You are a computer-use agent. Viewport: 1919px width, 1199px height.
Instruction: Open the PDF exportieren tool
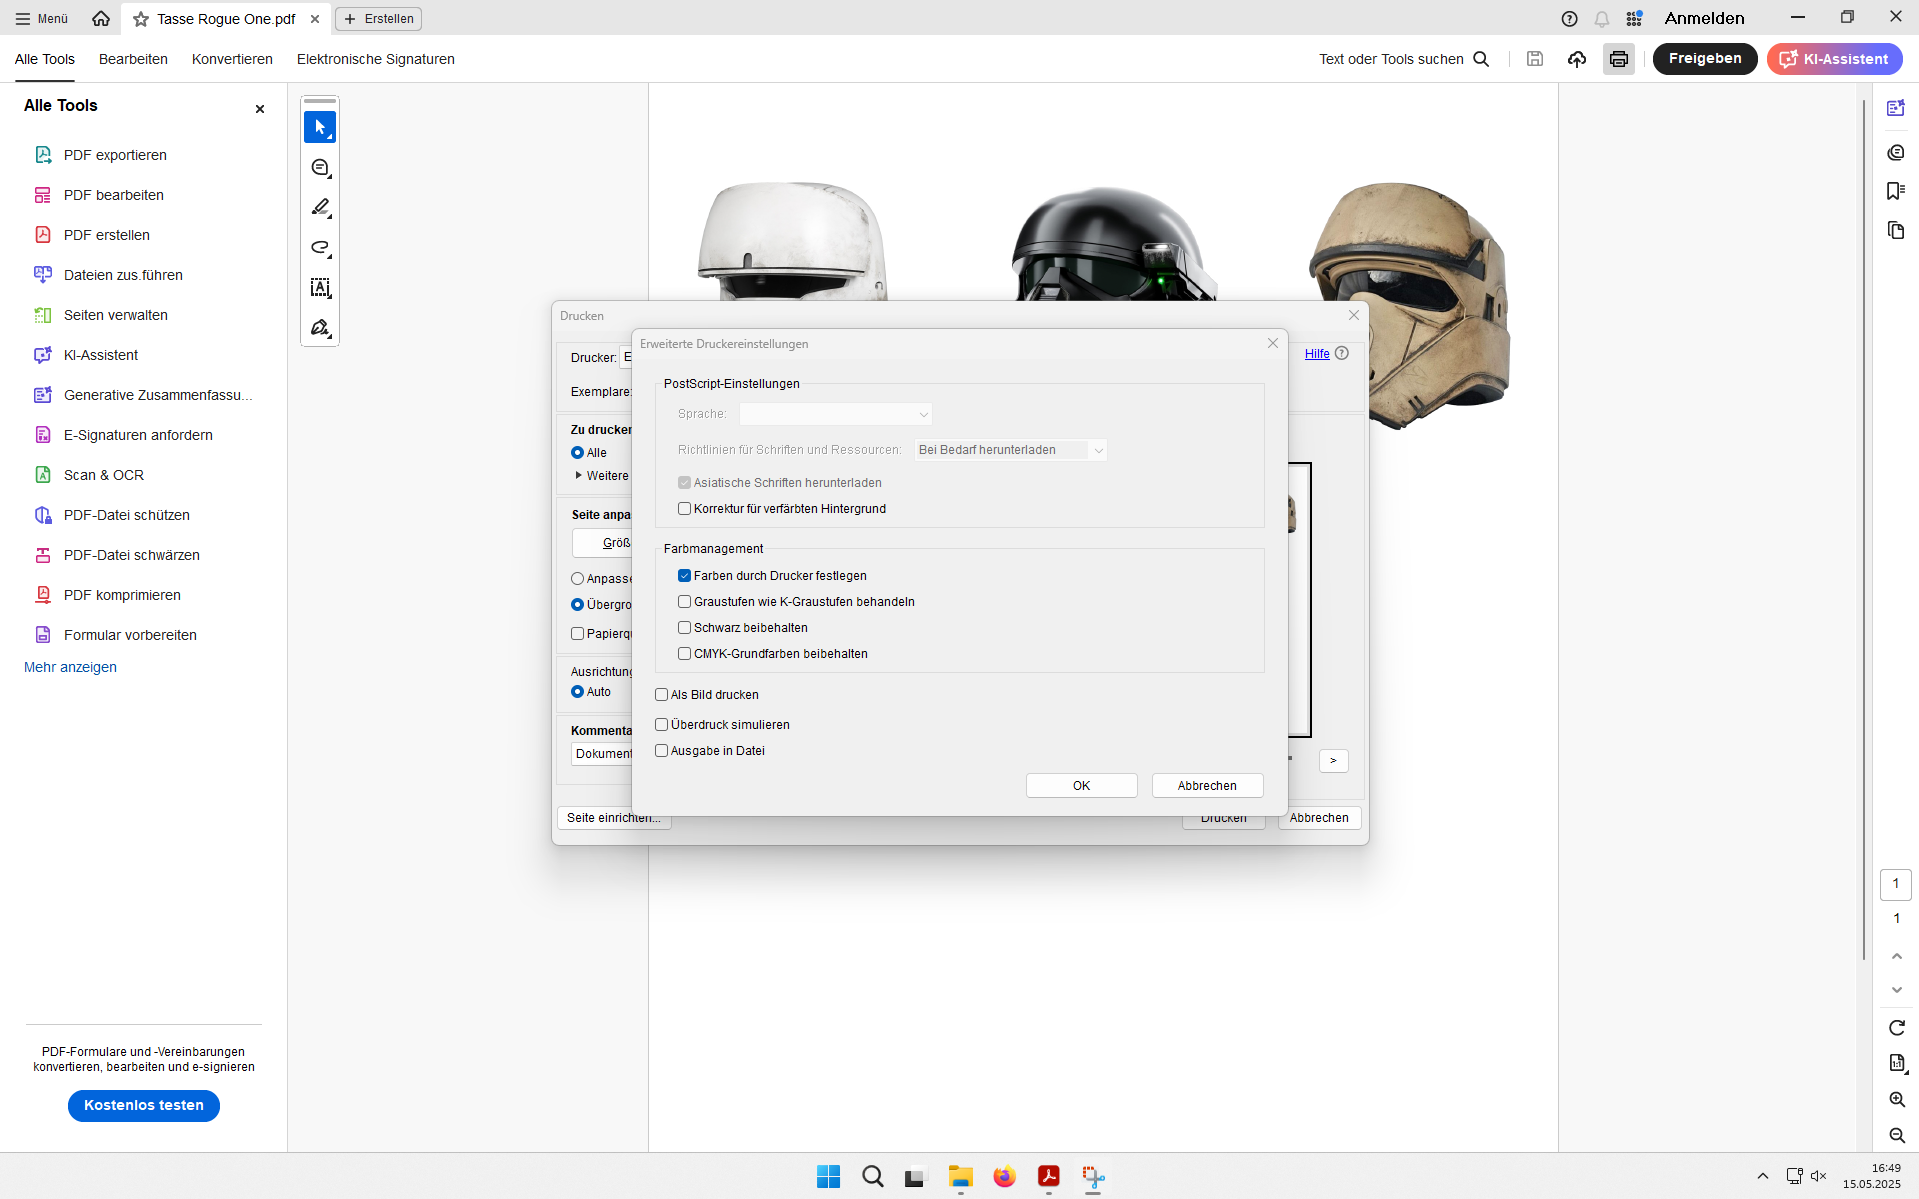[115, 155]
